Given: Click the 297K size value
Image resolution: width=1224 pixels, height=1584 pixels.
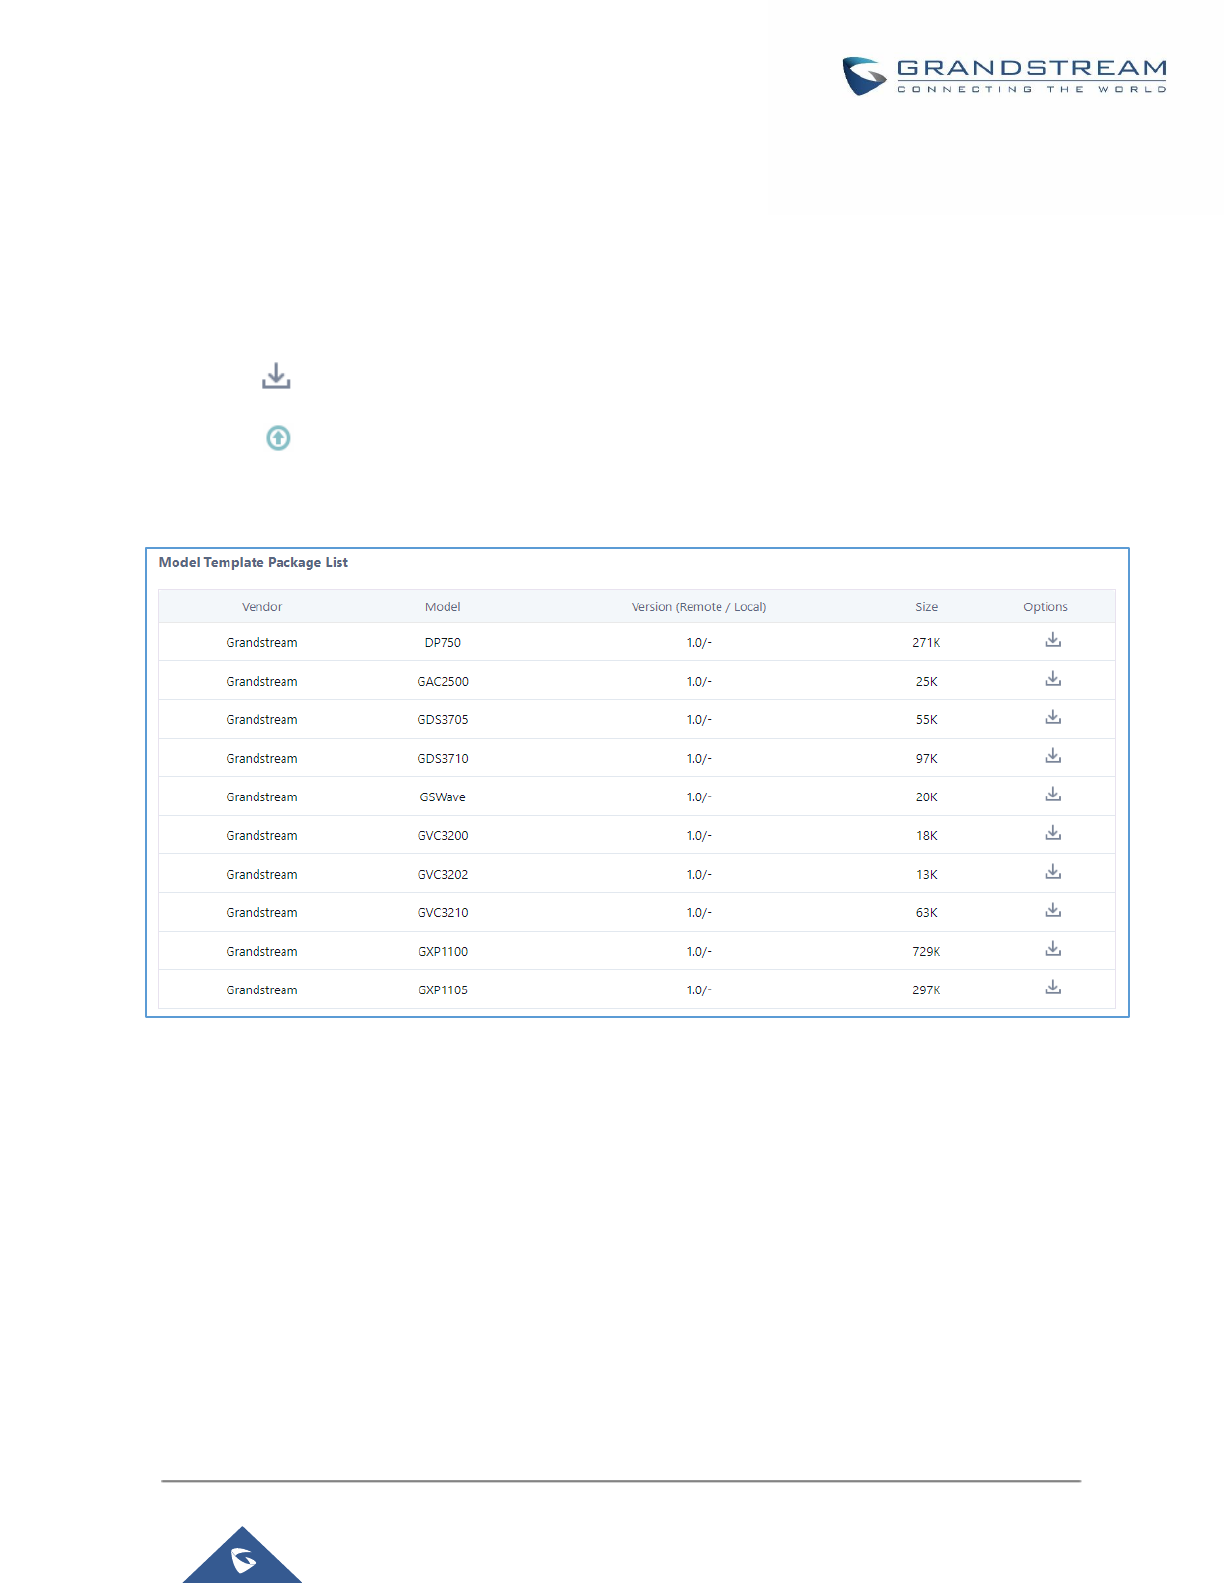Looking at the screenshot, I should pyautogui.click(x=926, y=990).
